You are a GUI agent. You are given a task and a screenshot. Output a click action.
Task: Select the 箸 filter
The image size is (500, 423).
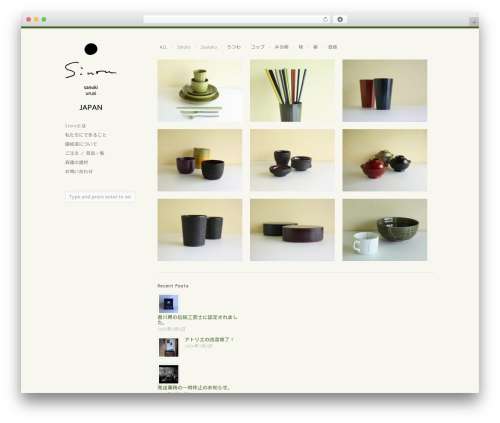(x=315, y=47)
